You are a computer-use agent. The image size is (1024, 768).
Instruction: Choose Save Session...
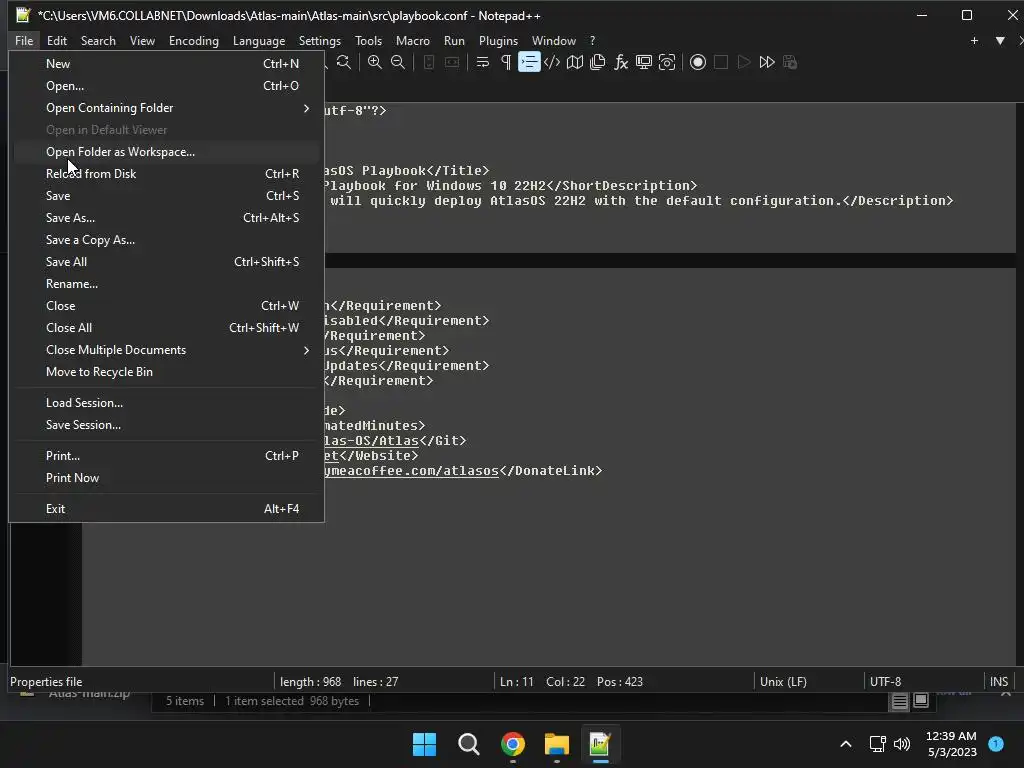tap(167, 425)
